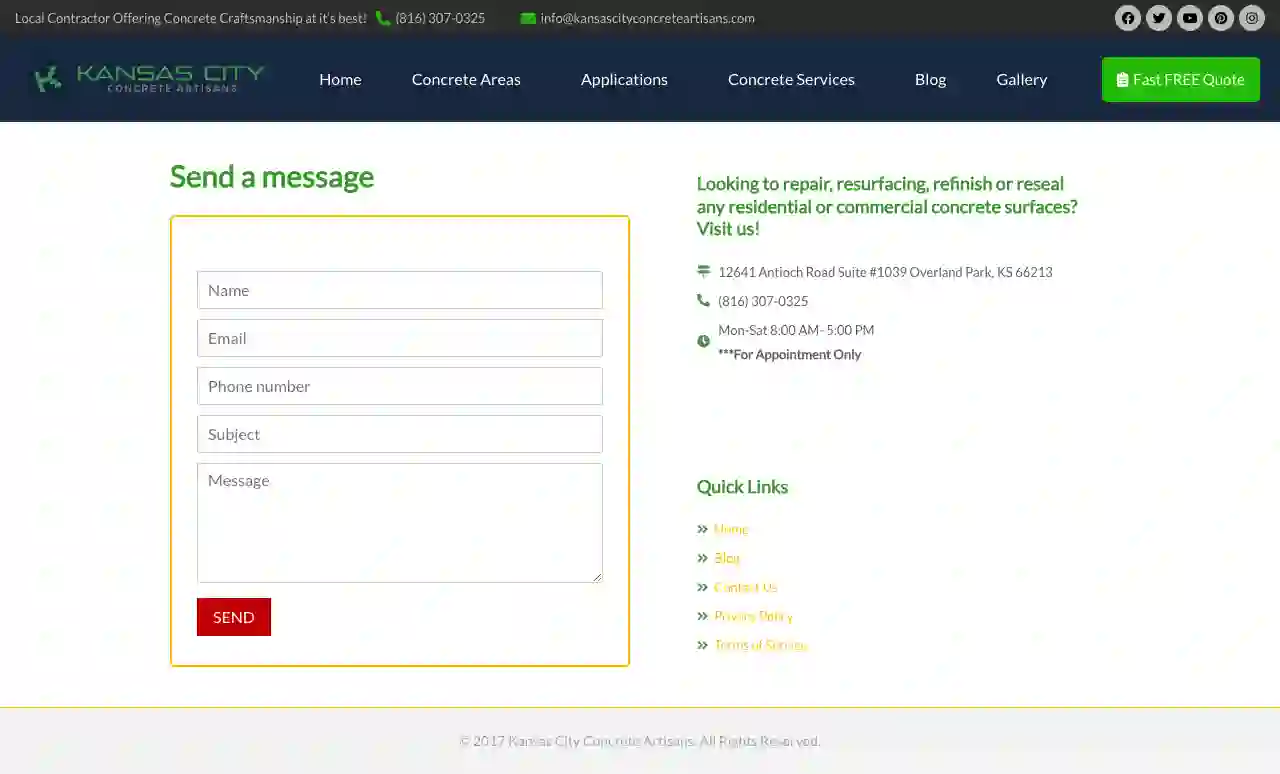Click inside the Message text area

[400, 523]
